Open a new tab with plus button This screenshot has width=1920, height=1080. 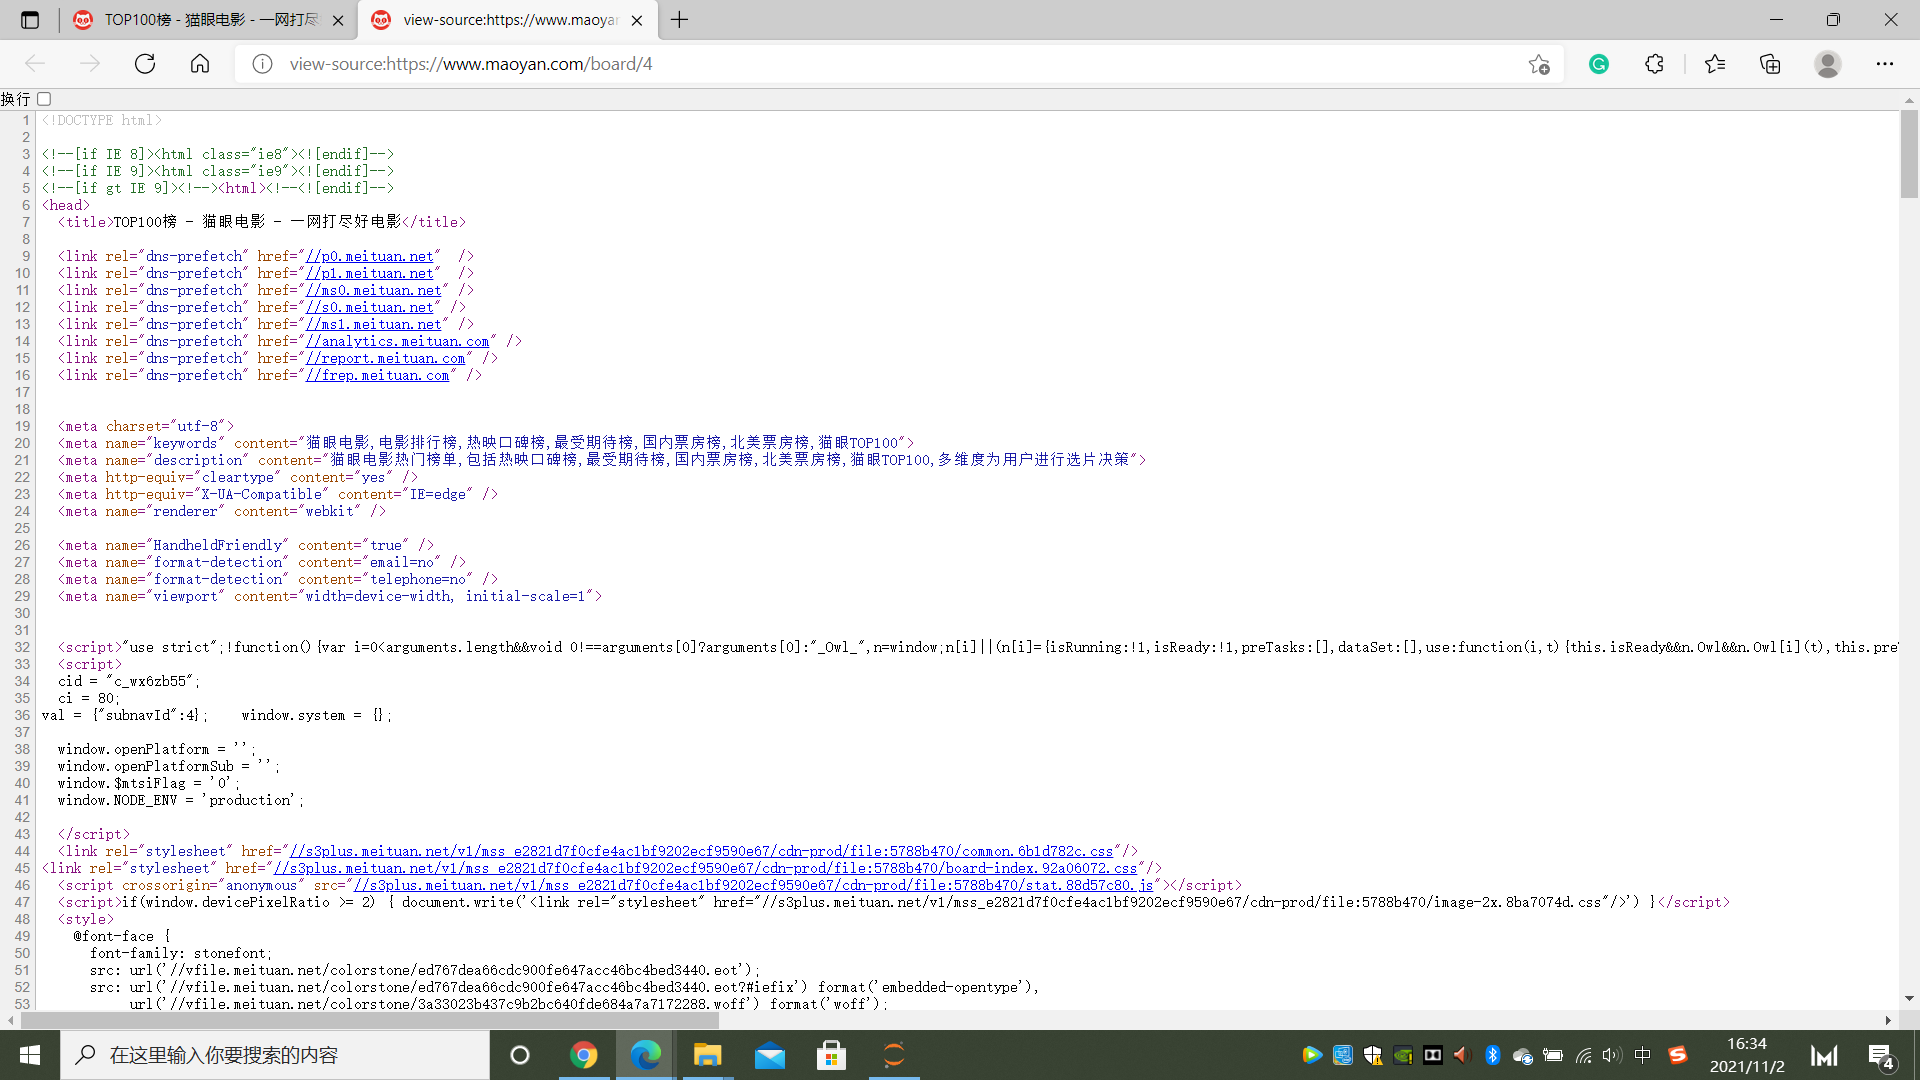(679, 20)
